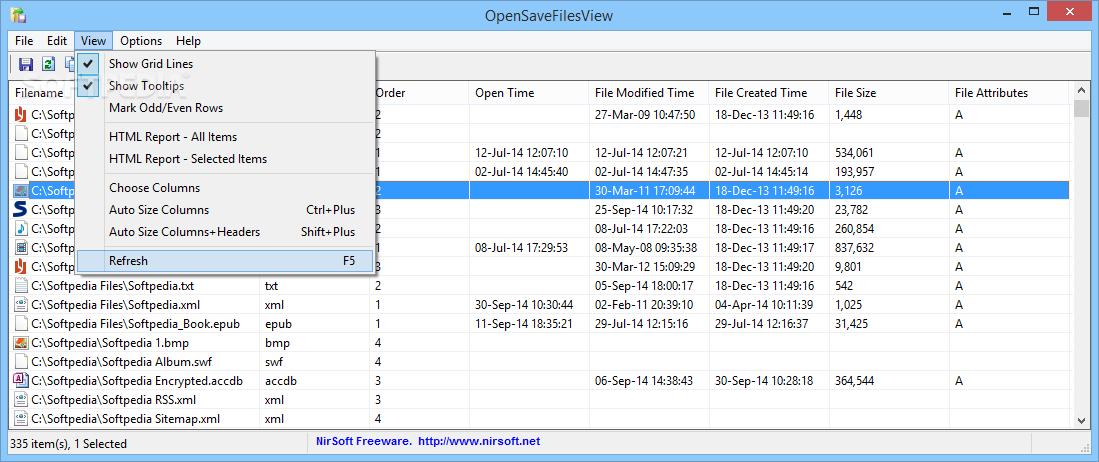Select Auto Size Columns+Headers entry
The image size is (1099, 462).
tap(225, 232)
